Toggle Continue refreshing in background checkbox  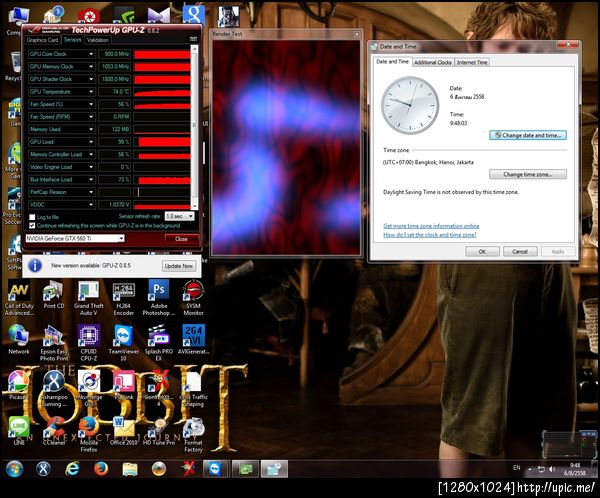(32, 226)
